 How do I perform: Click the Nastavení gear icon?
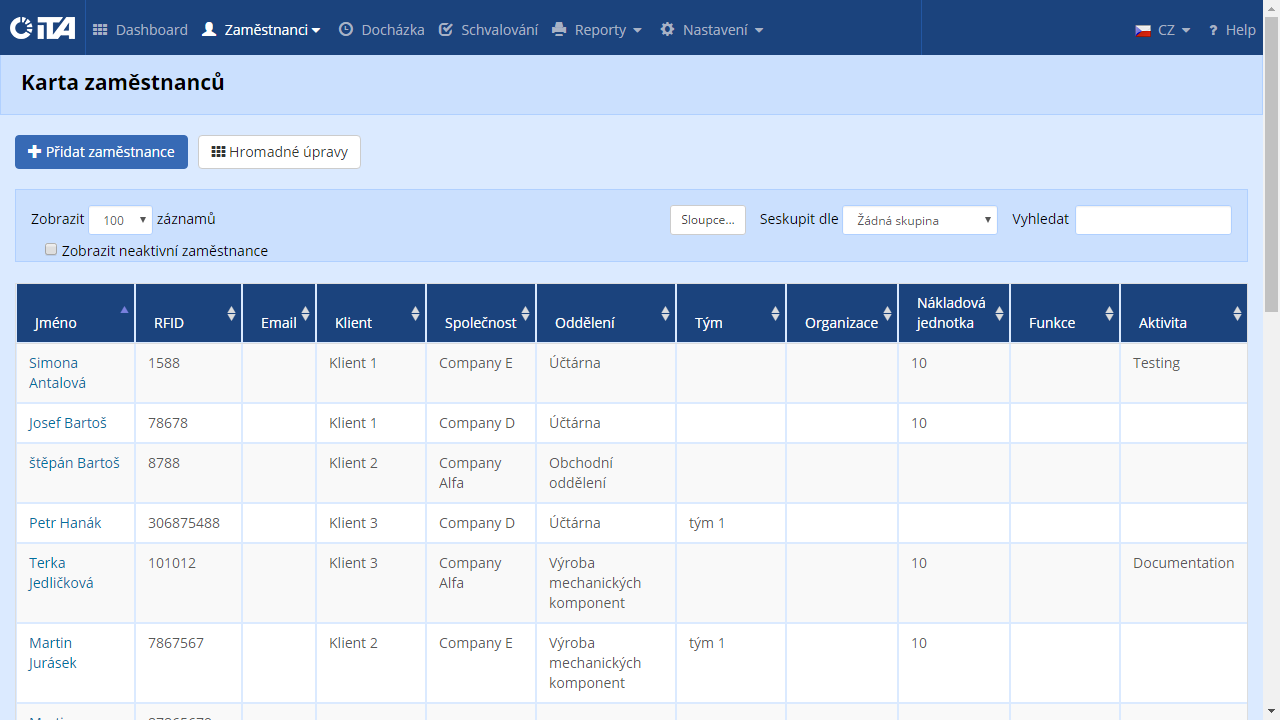667,30
